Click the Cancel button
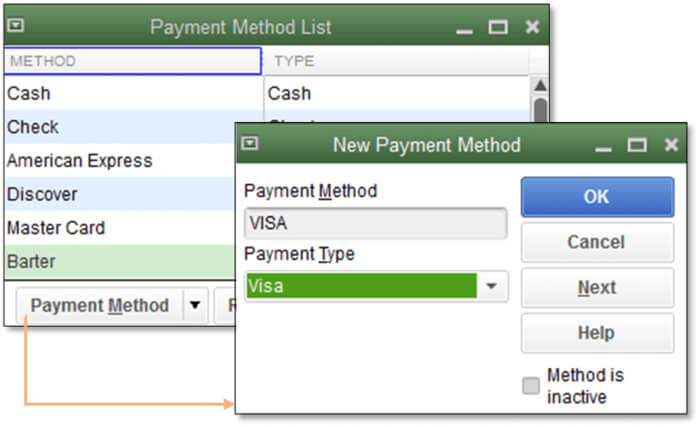The image size is (700, 427). (x=597, y=242)
